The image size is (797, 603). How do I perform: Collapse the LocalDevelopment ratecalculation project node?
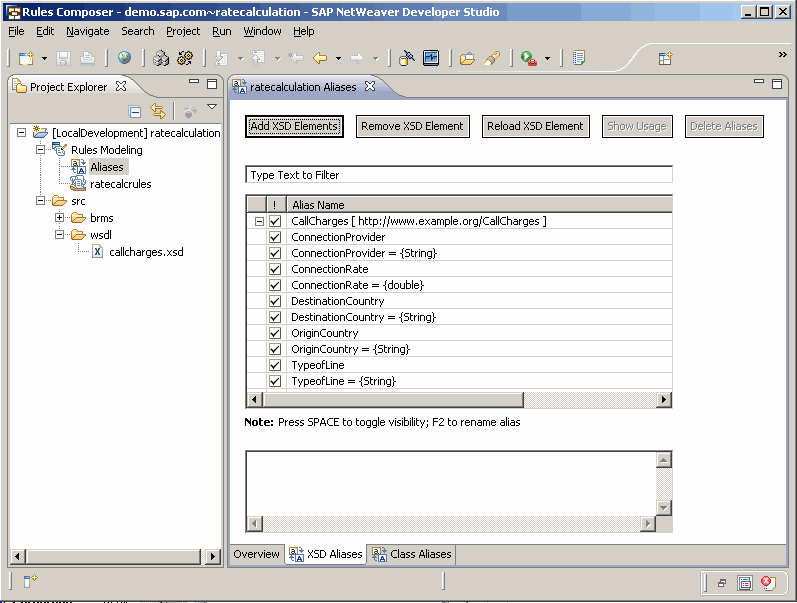(21, 133)
